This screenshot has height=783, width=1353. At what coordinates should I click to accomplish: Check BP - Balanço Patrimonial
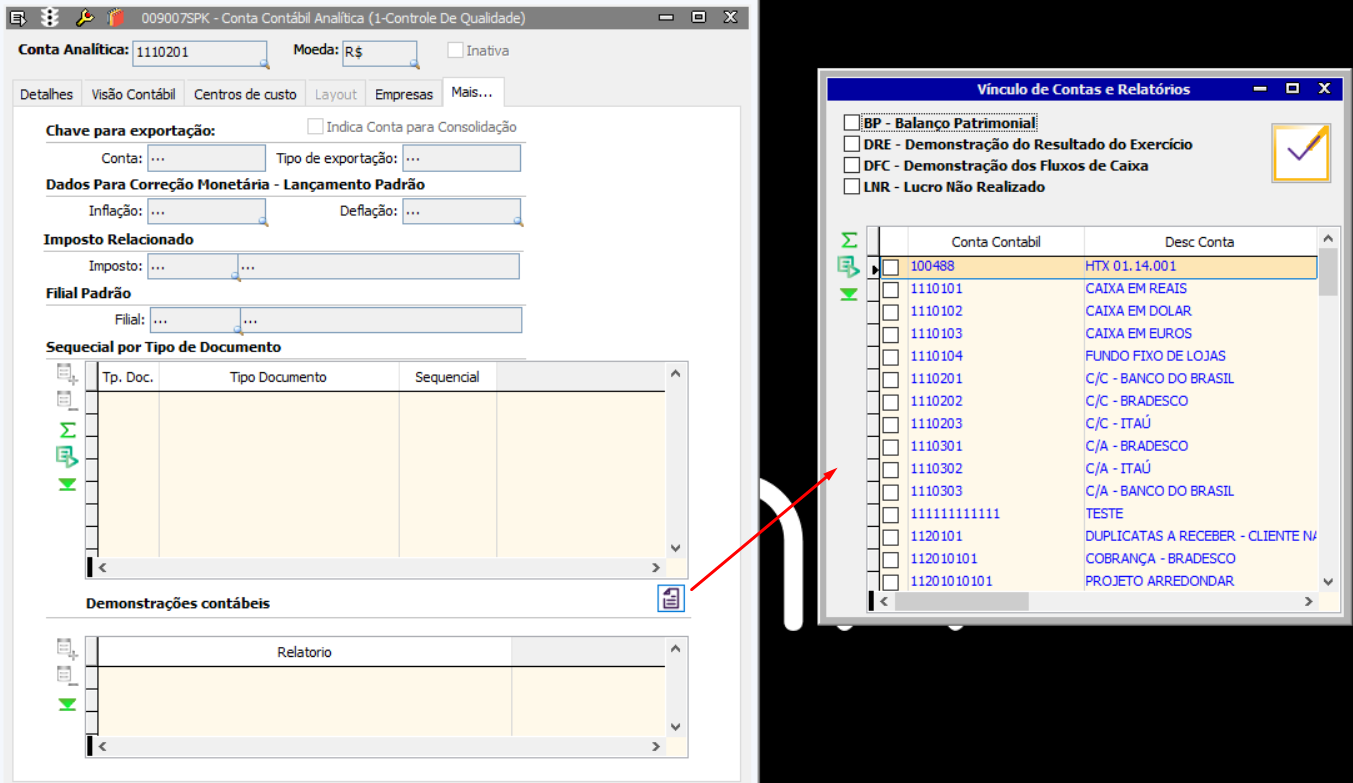coord(852,123)
